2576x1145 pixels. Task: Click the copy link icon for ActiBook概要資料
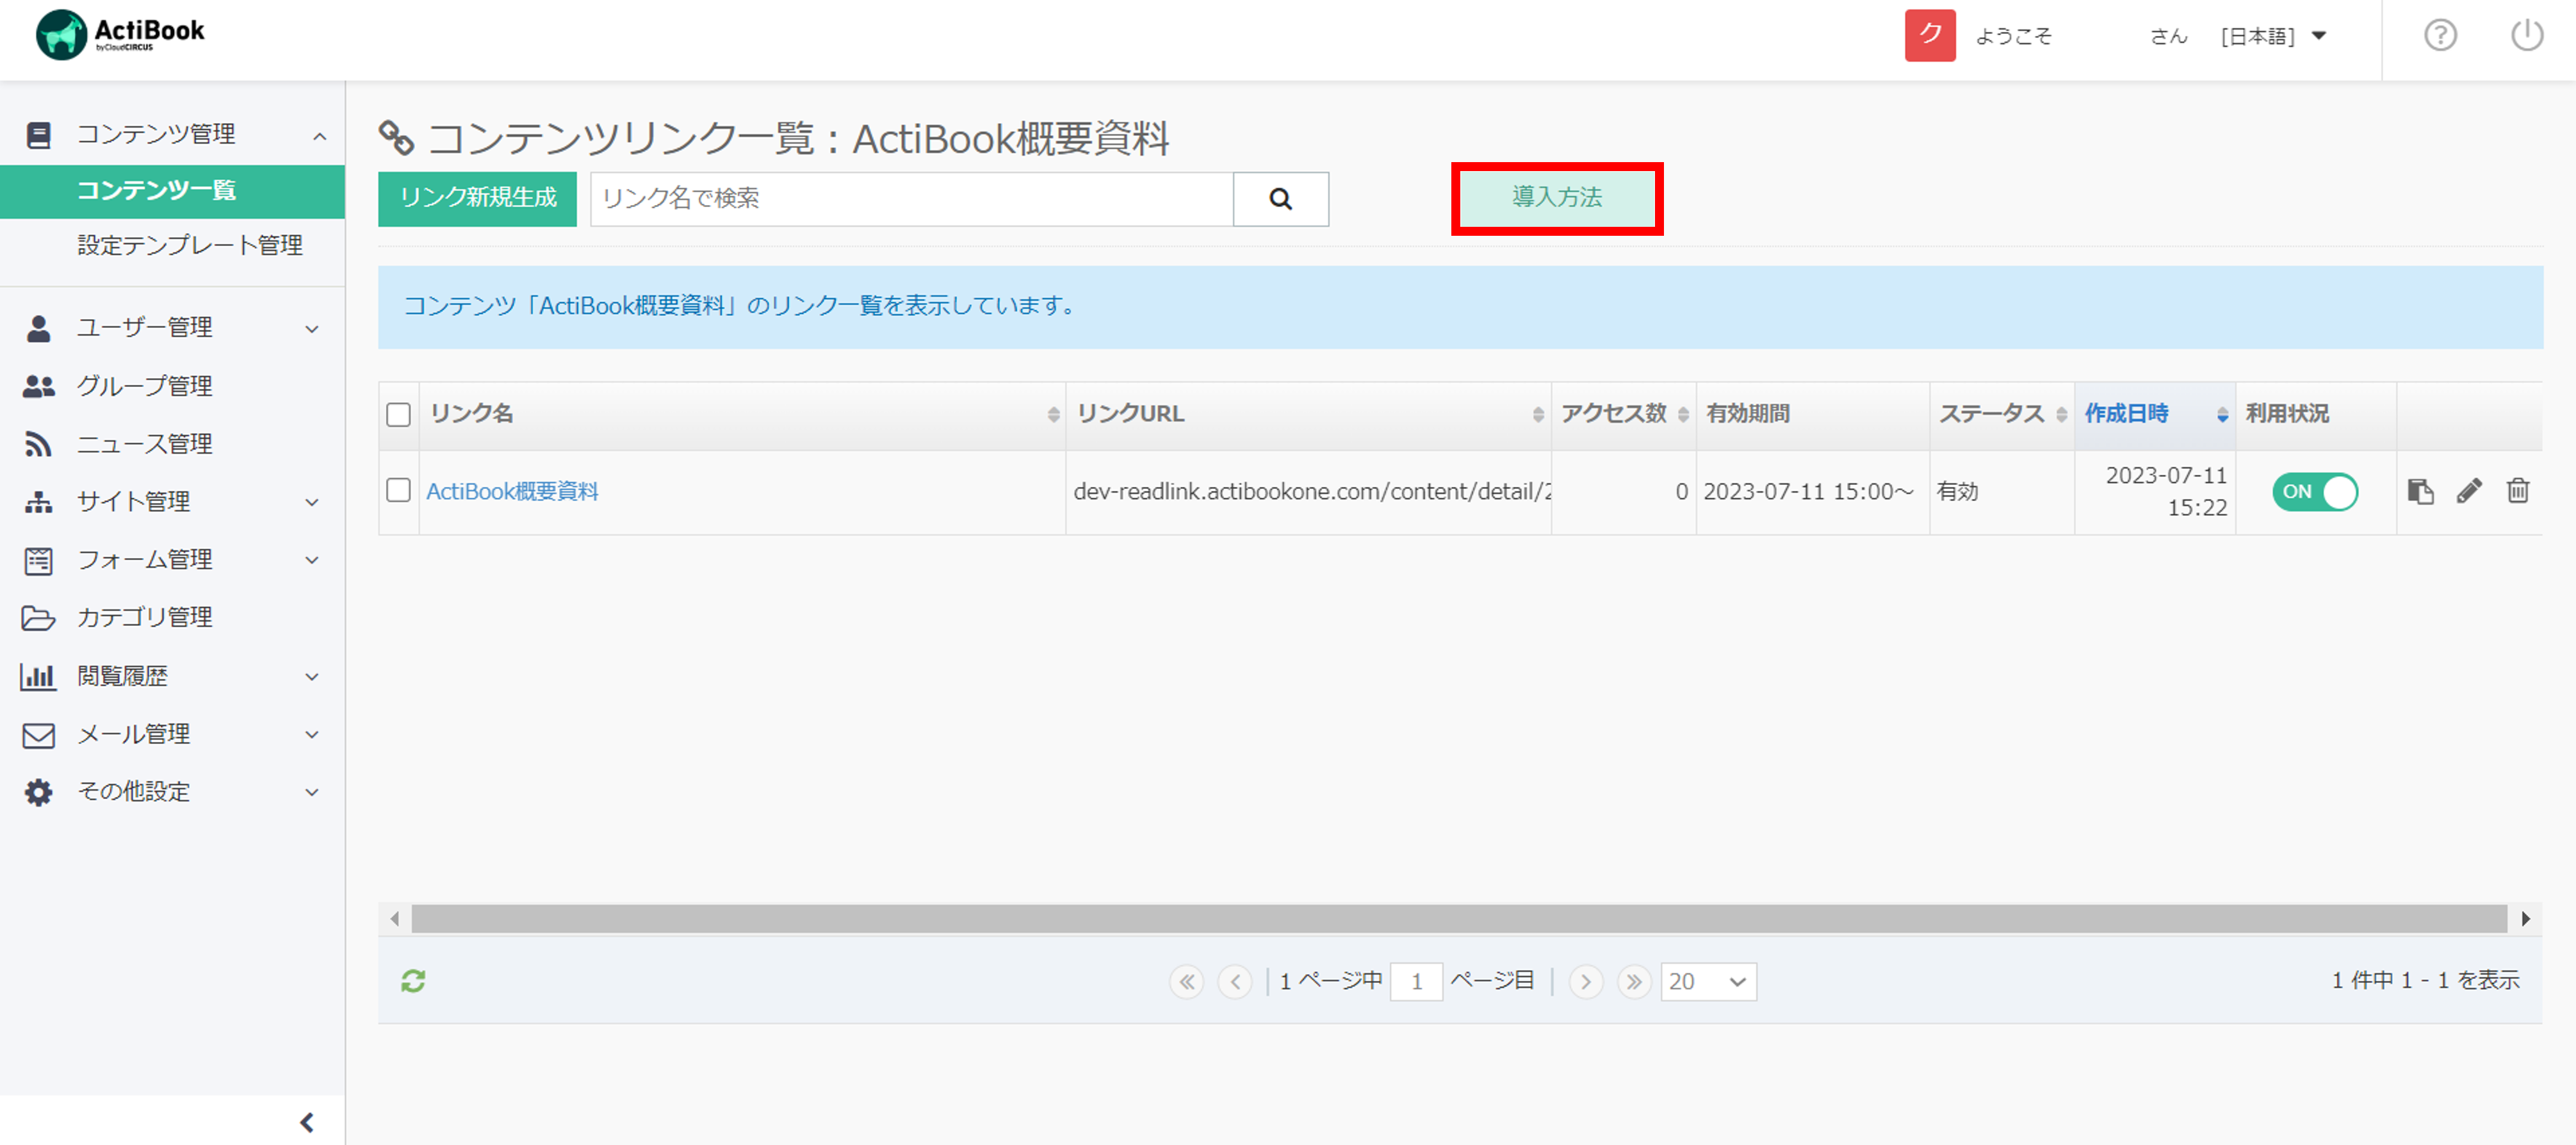2420,491
